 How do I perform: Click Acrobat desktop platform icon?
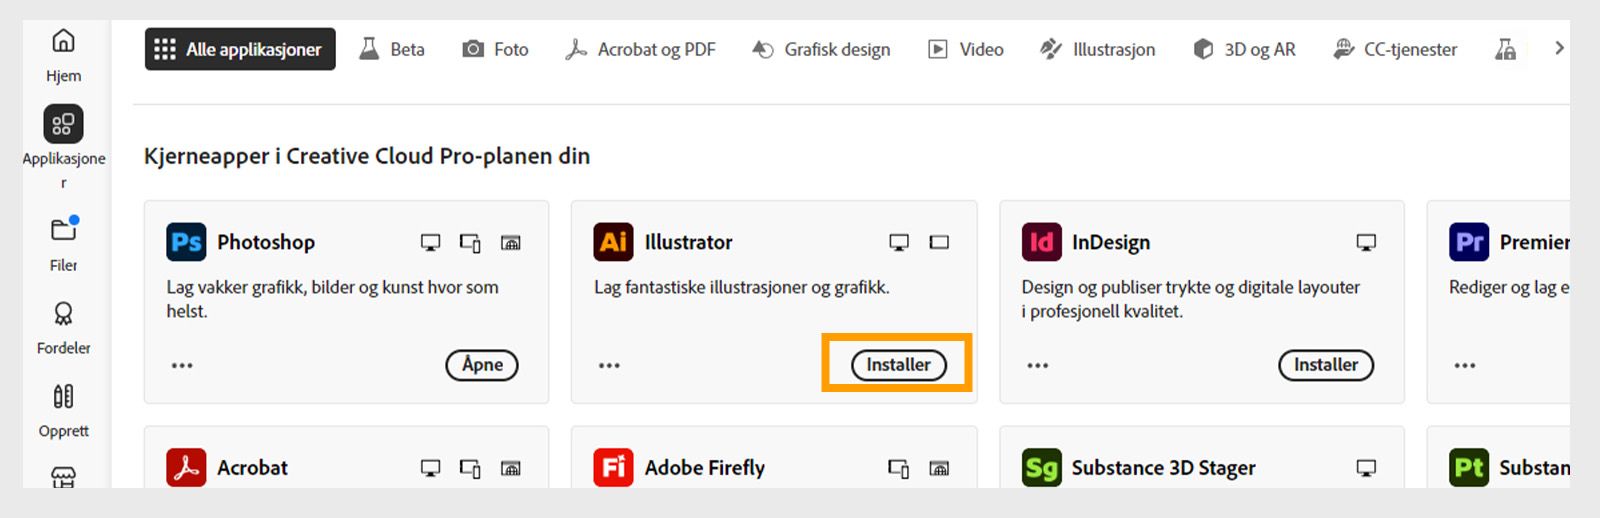coord(430,467)
